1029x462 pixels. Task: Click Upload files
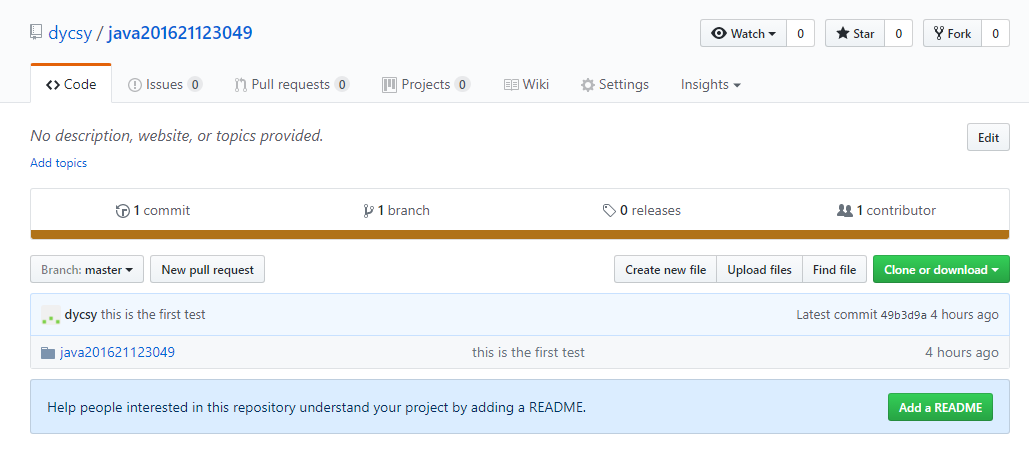pos(759,270)
